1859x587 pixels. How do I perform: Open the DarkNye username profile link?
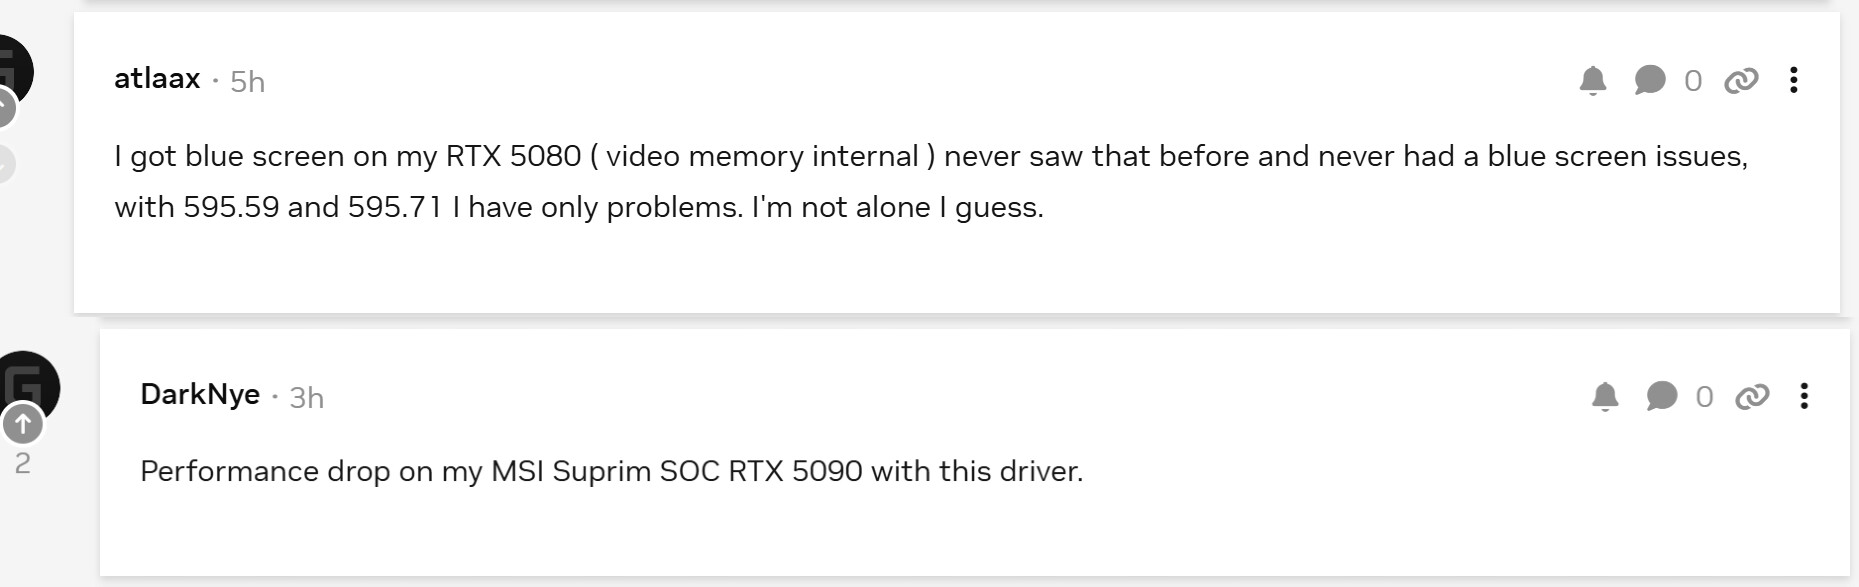pos(200,395)
